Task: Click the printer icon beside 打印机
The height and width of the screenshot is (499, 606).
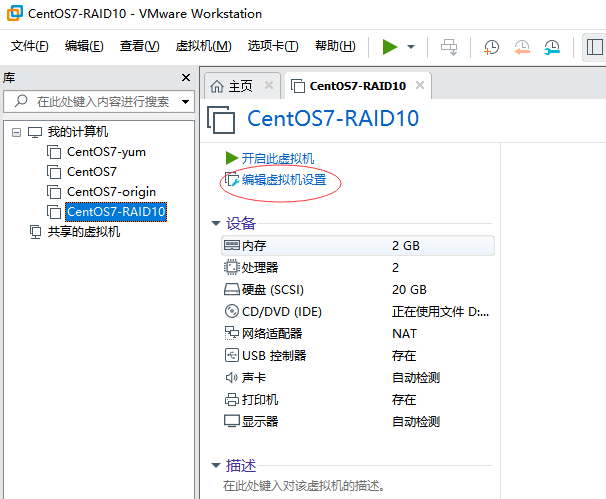Action: [232, 400]
